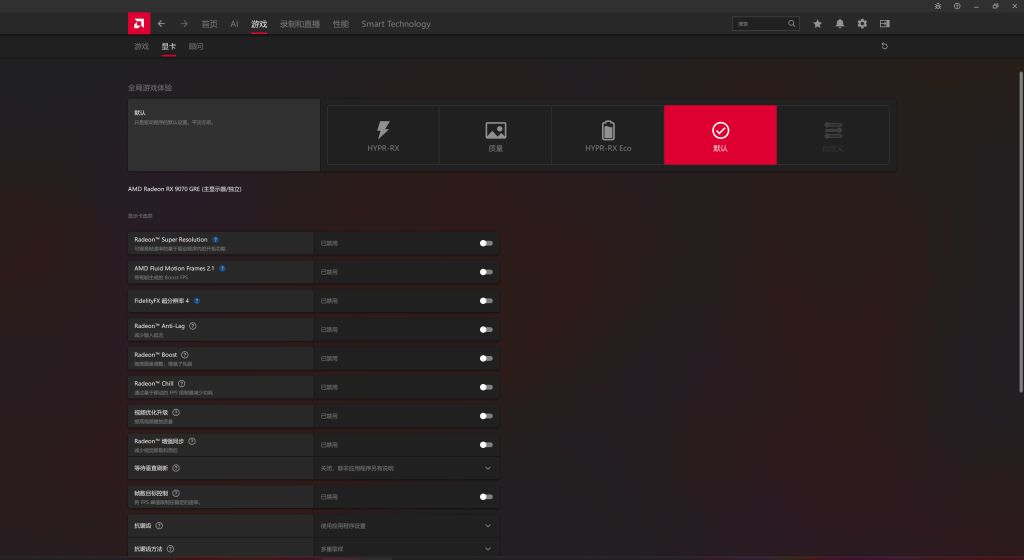Open the Smart Technology tab
The width and height of the screenshot is (1024, 560).
pos(396,24)
